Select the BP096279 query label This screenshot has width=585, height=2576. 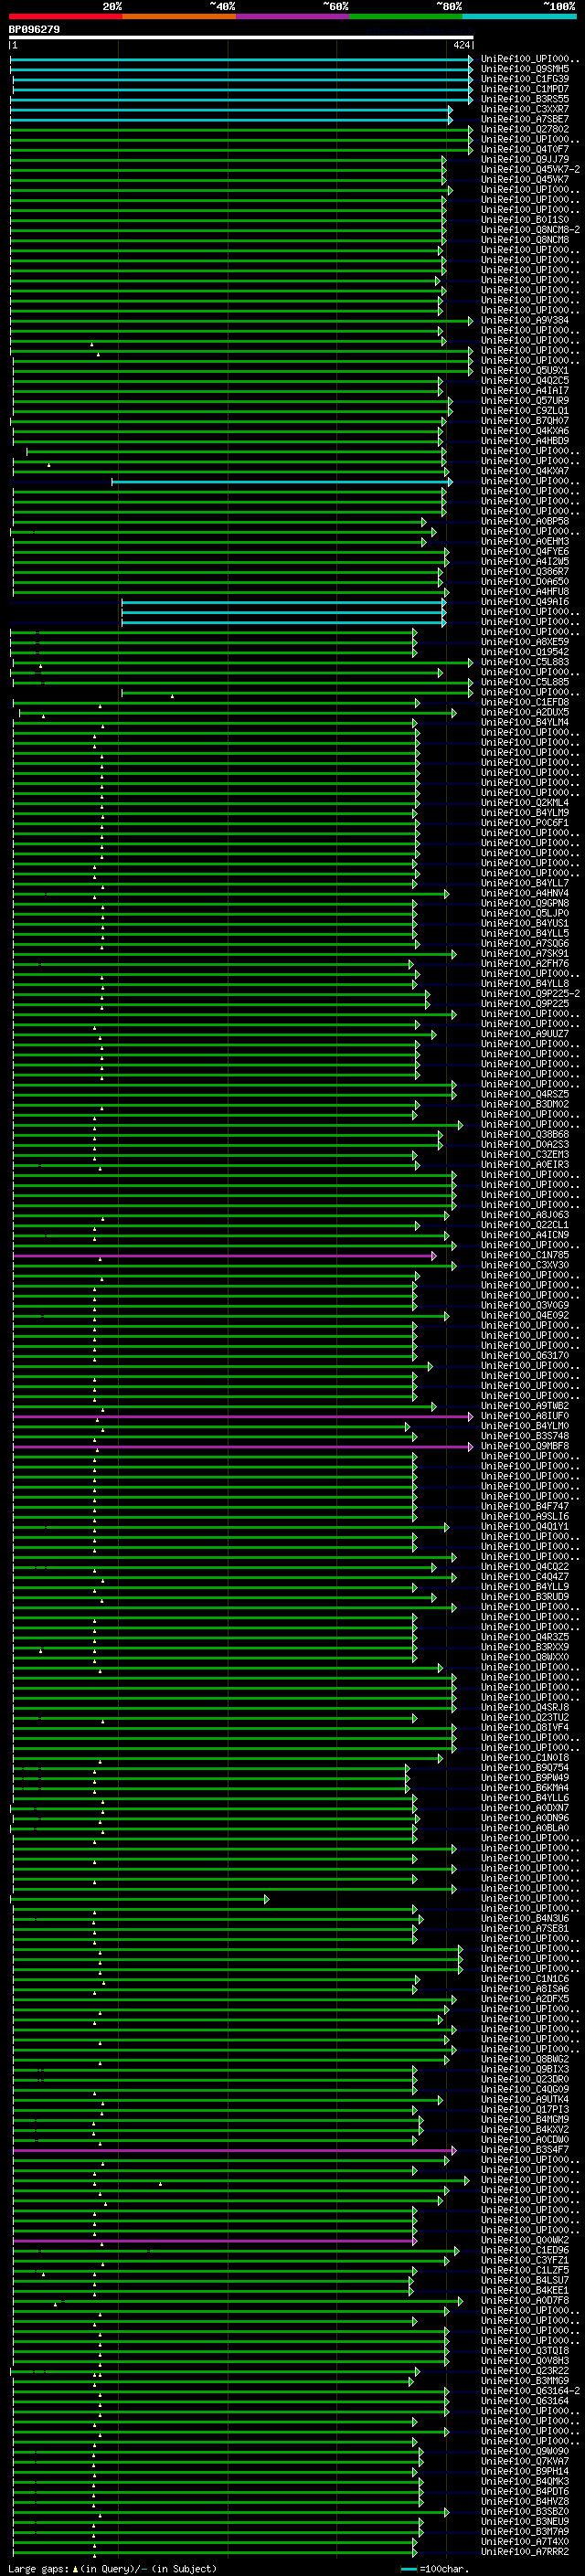click(35, 30)
